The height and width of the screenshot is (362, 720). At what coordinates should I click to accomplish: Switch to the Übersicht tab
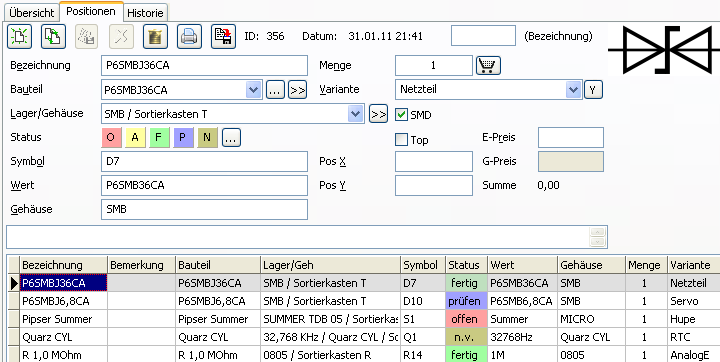tap(32, 13)
